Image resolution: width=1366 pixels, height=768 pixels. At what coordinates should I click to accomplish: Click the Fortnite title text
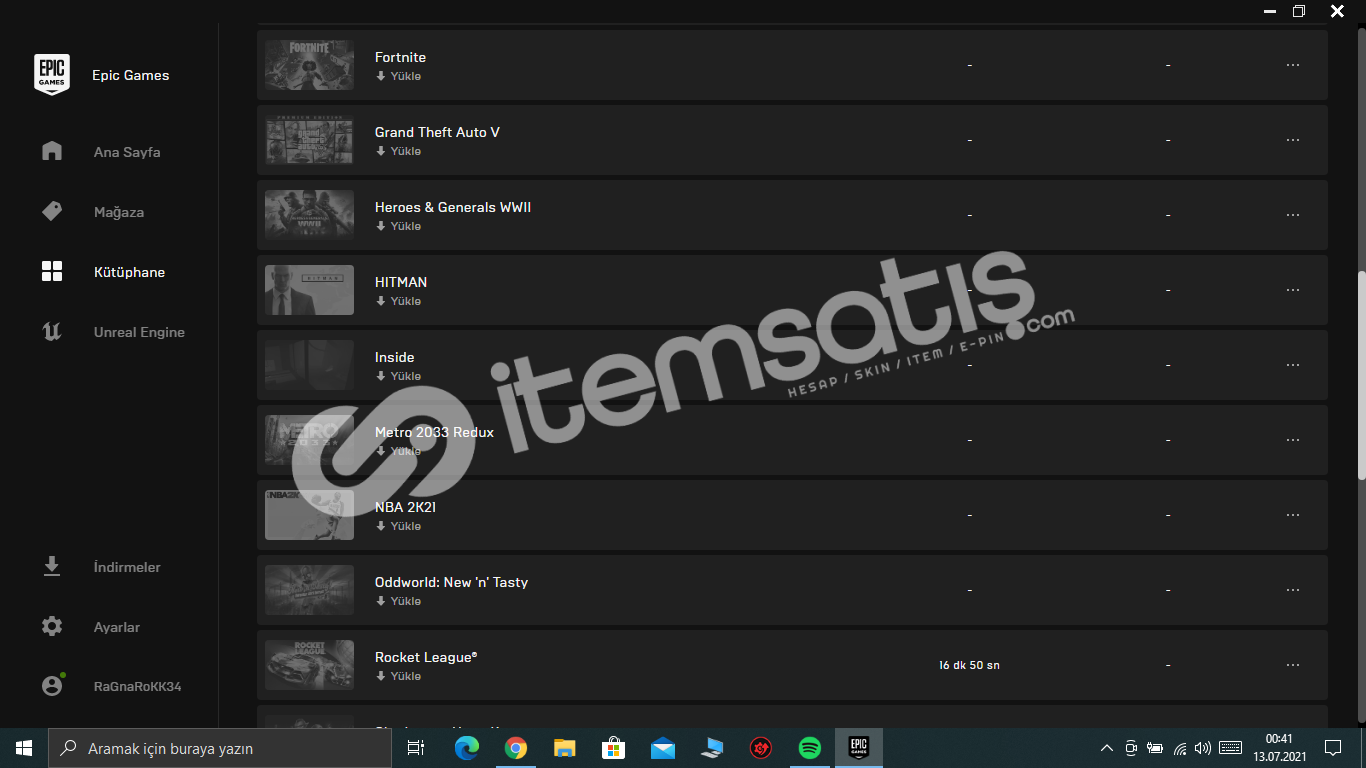(400, 57)
